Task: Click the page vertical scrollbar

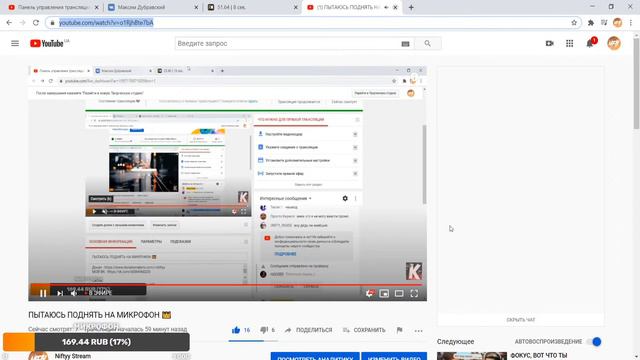Action: tap(636, 82)
